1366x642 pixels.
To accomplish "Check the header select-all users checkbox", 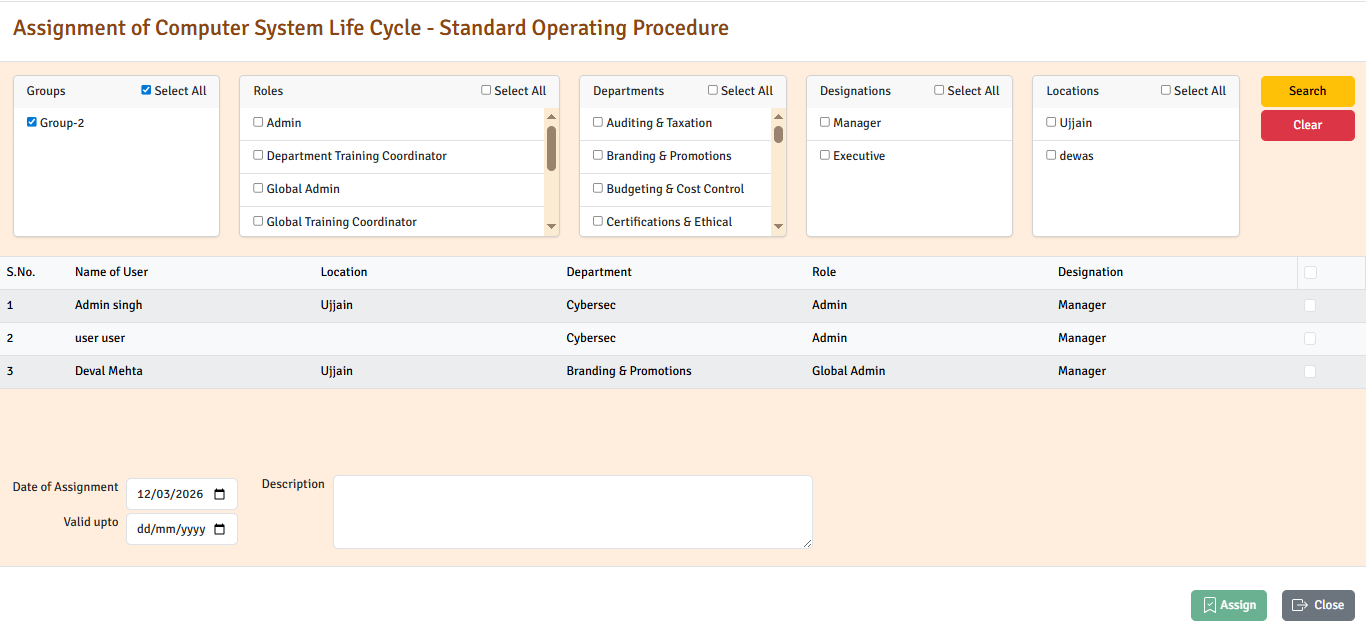I will coord(1310,273).
